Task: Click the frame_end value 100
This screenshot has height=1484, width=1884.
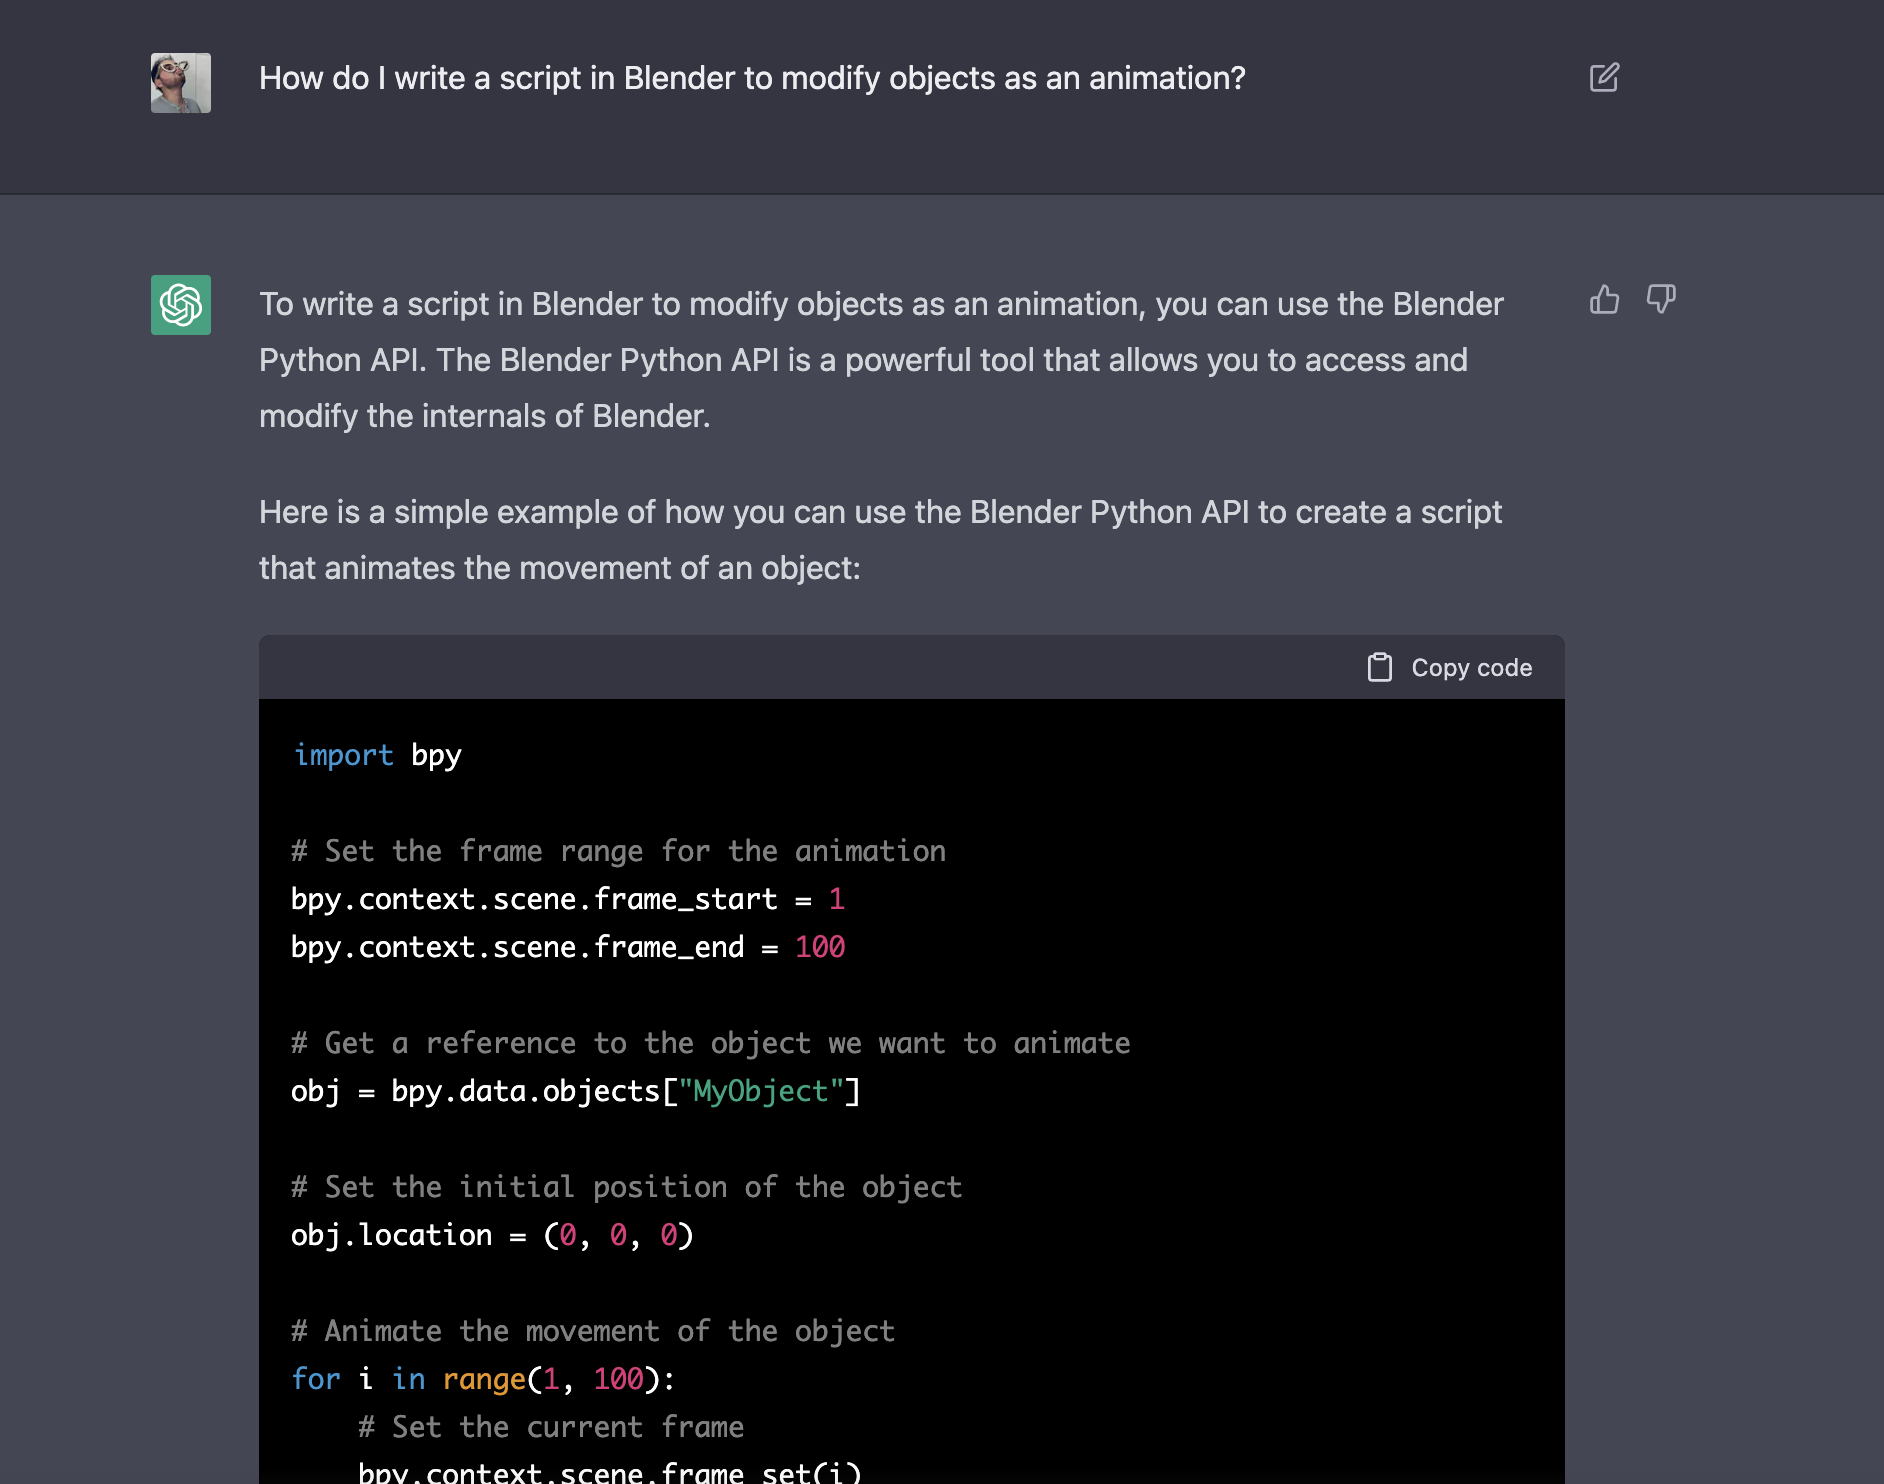Action: [820, 947]
